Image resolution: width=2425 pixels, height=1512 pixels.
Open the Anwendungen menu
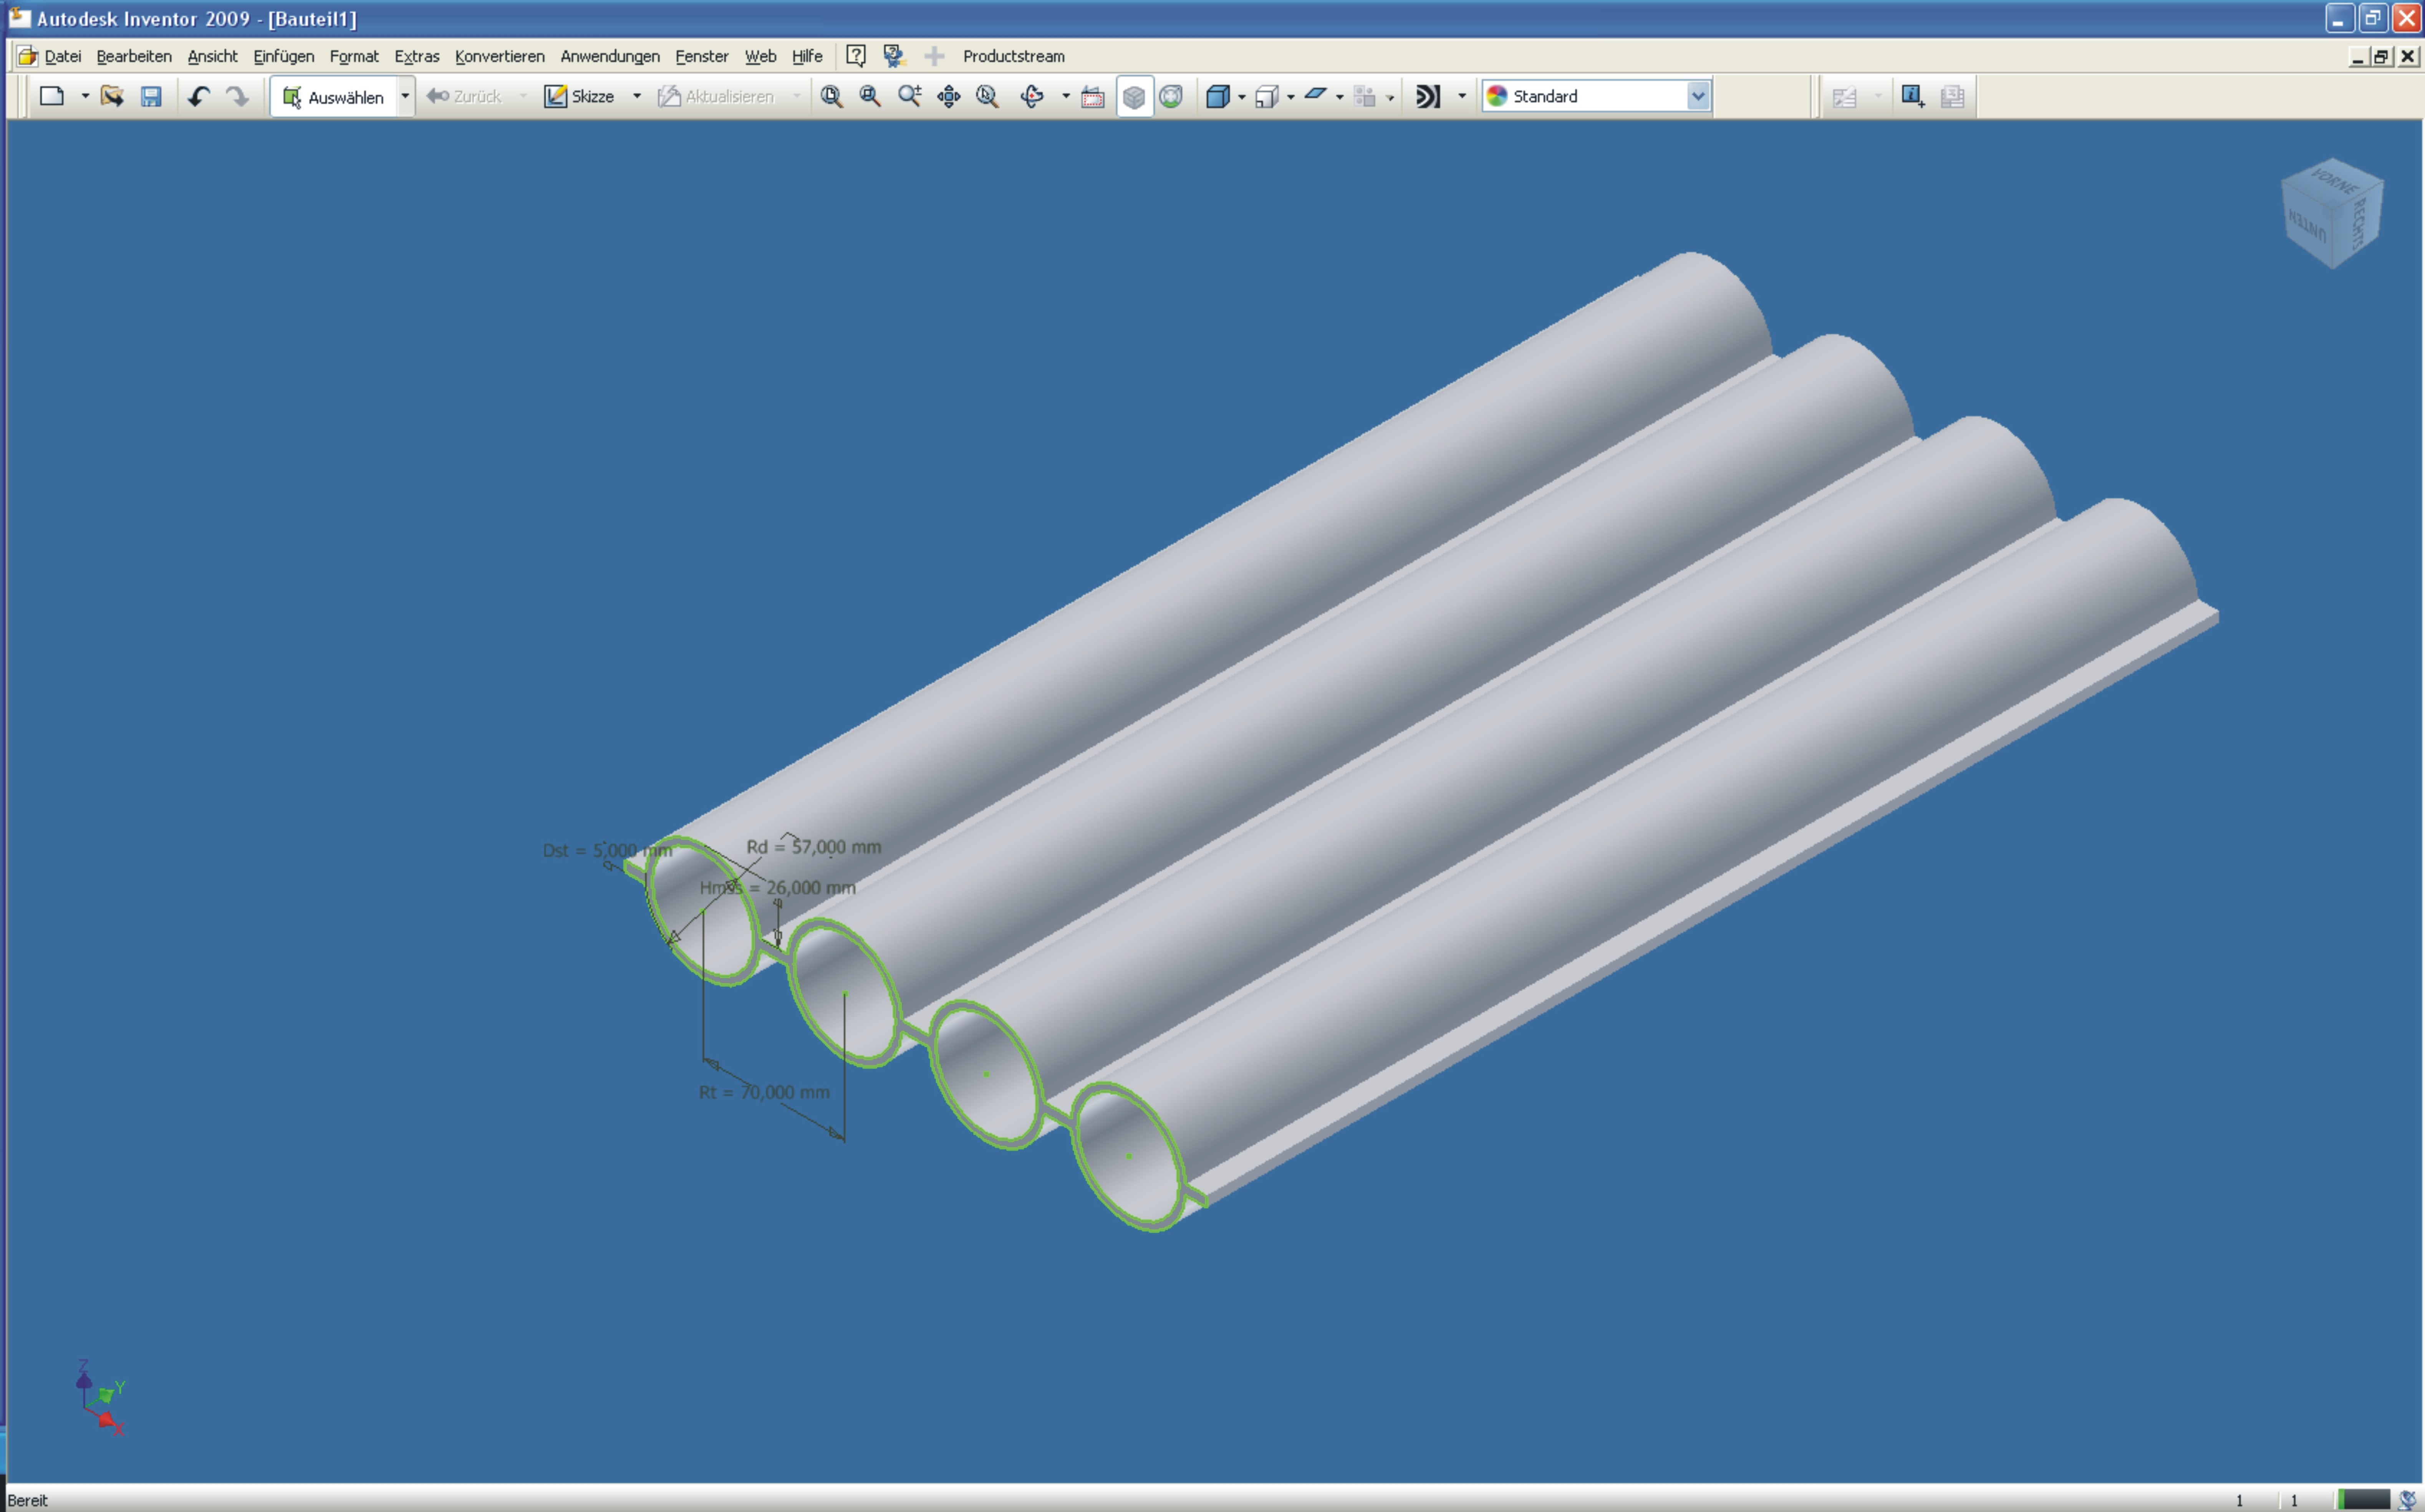tap(609, 56)
